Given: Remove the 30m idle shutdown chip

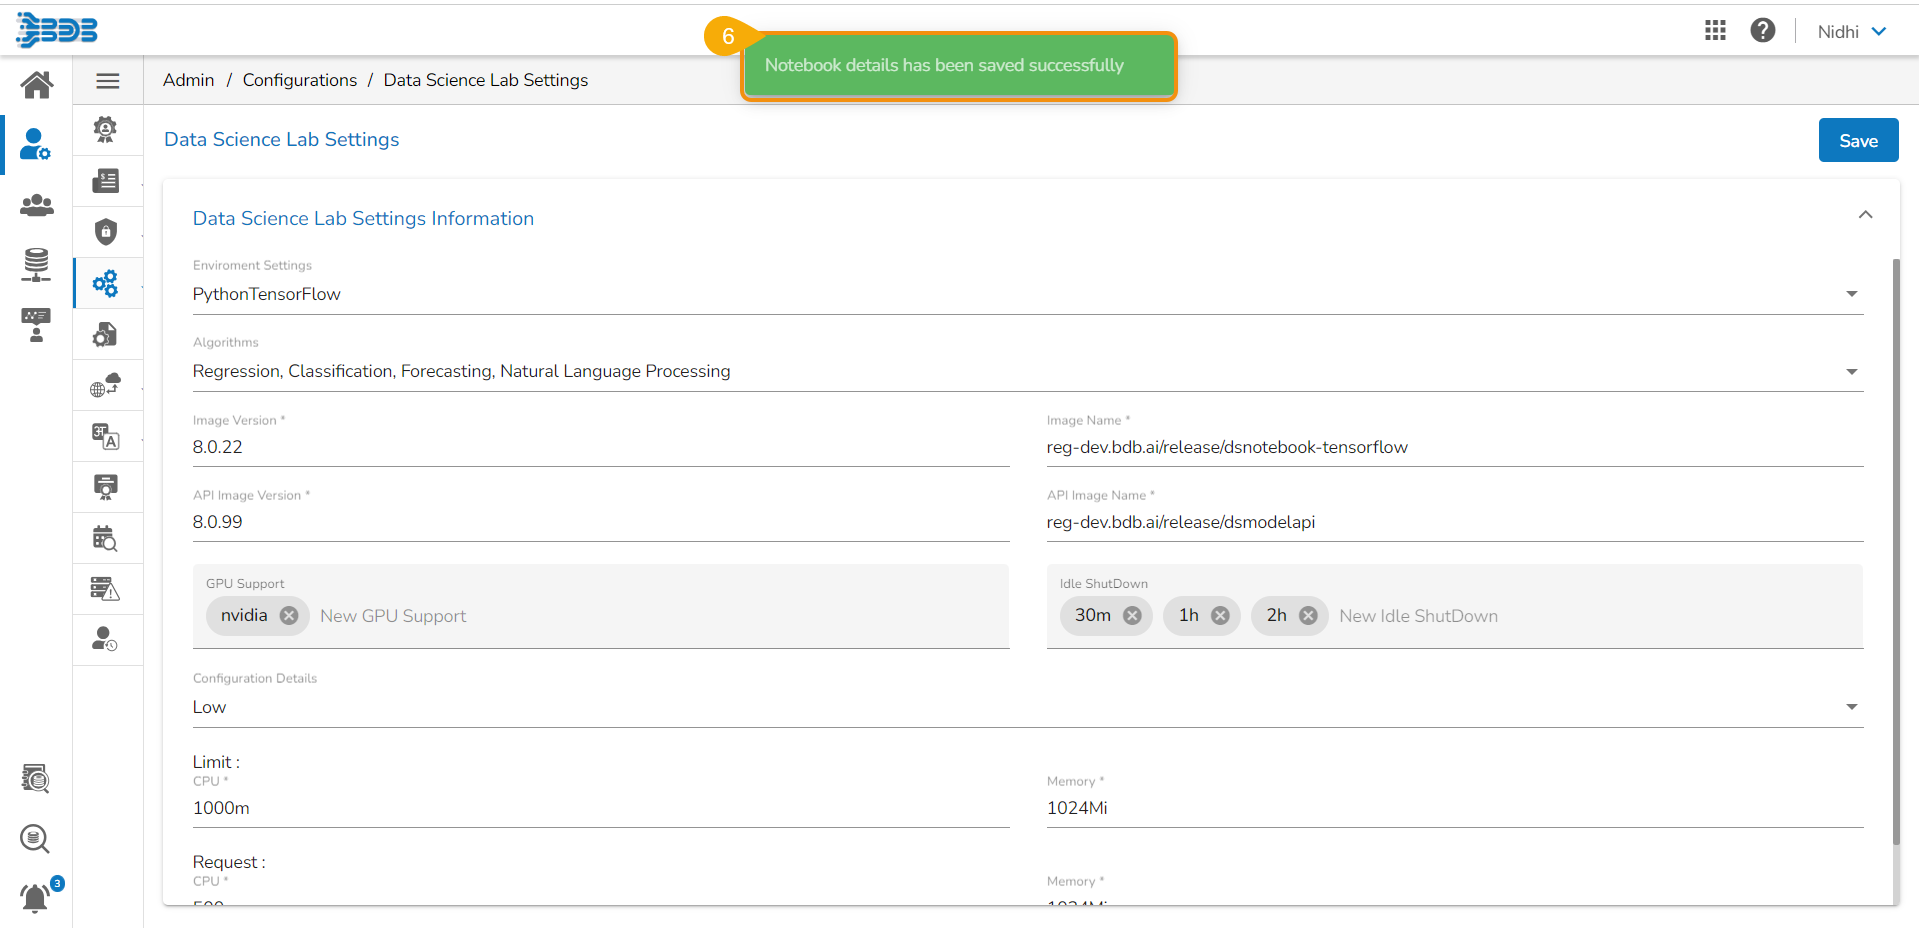Looking at the screenshot, I should point(1132,616).
